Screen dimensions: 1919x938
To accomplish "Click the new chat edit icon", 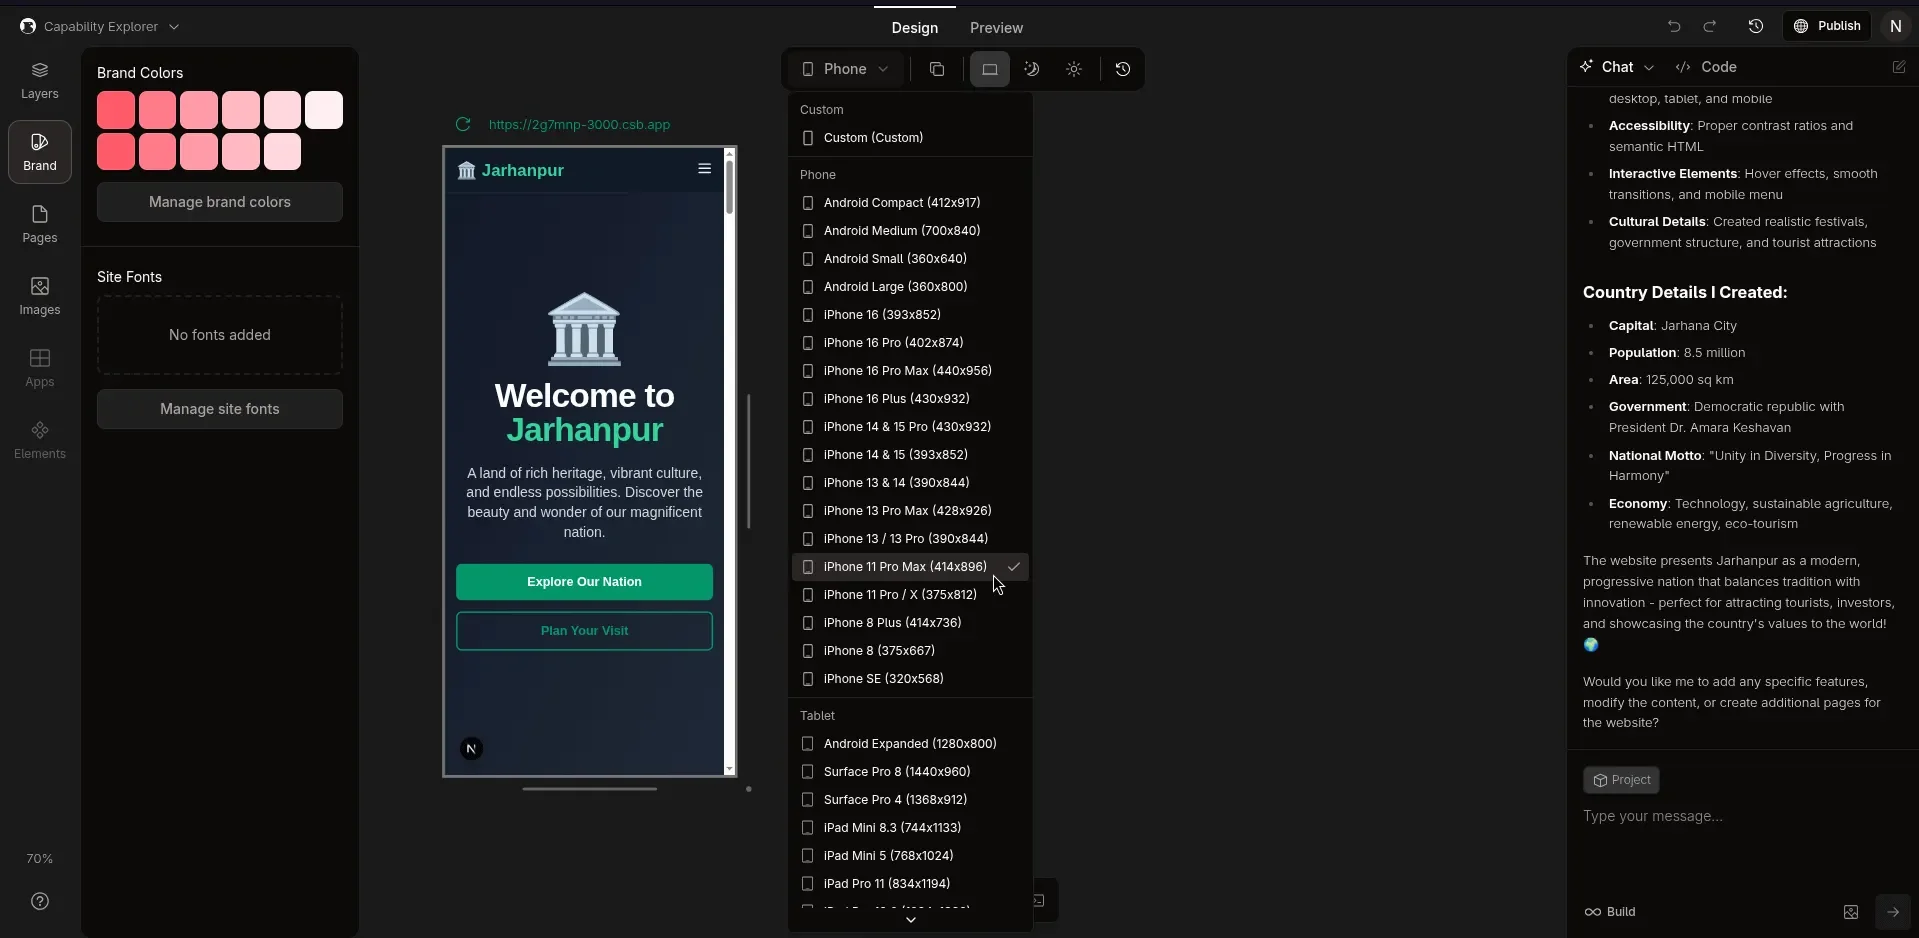I will coord(1898,67).
